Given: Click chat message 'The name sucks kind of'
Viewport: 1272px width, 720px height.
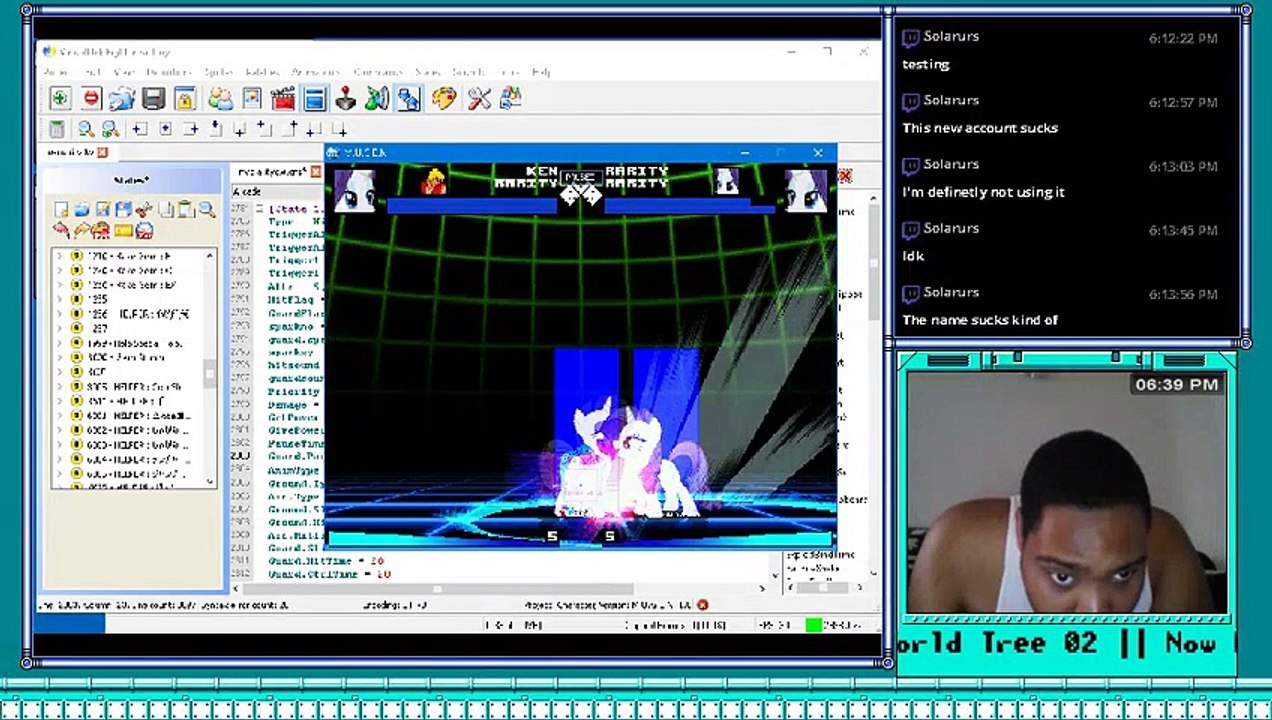Looking at the screenshot, I should pos(980,320).
